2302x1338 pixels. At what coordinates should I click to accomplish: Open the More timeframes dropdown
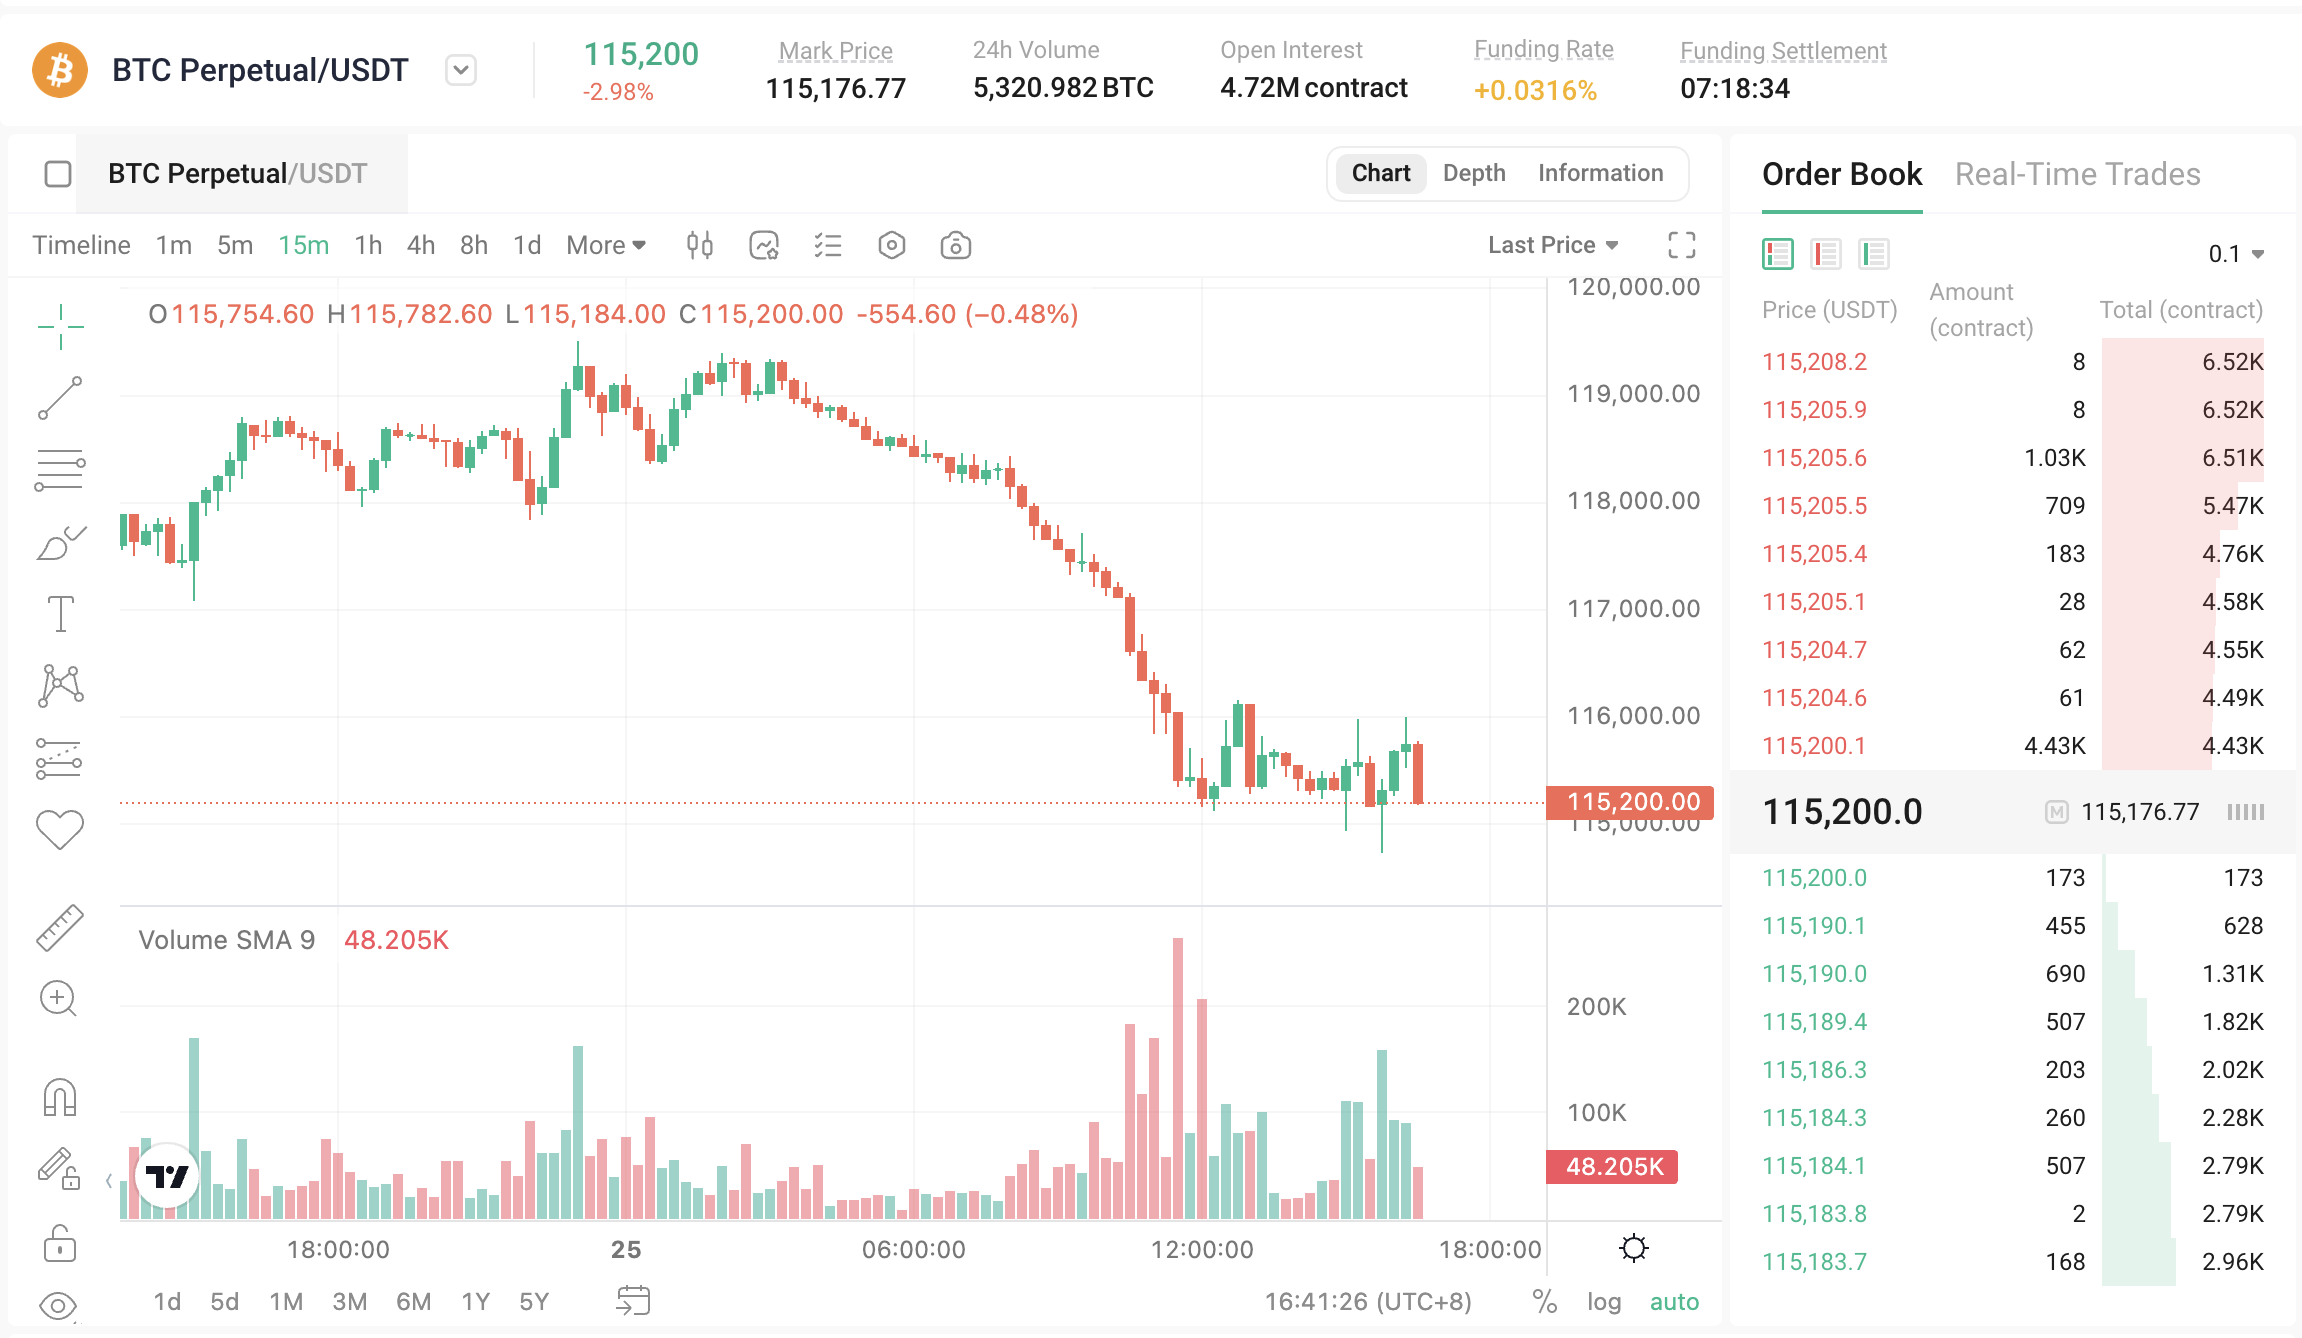pos(606,245)
